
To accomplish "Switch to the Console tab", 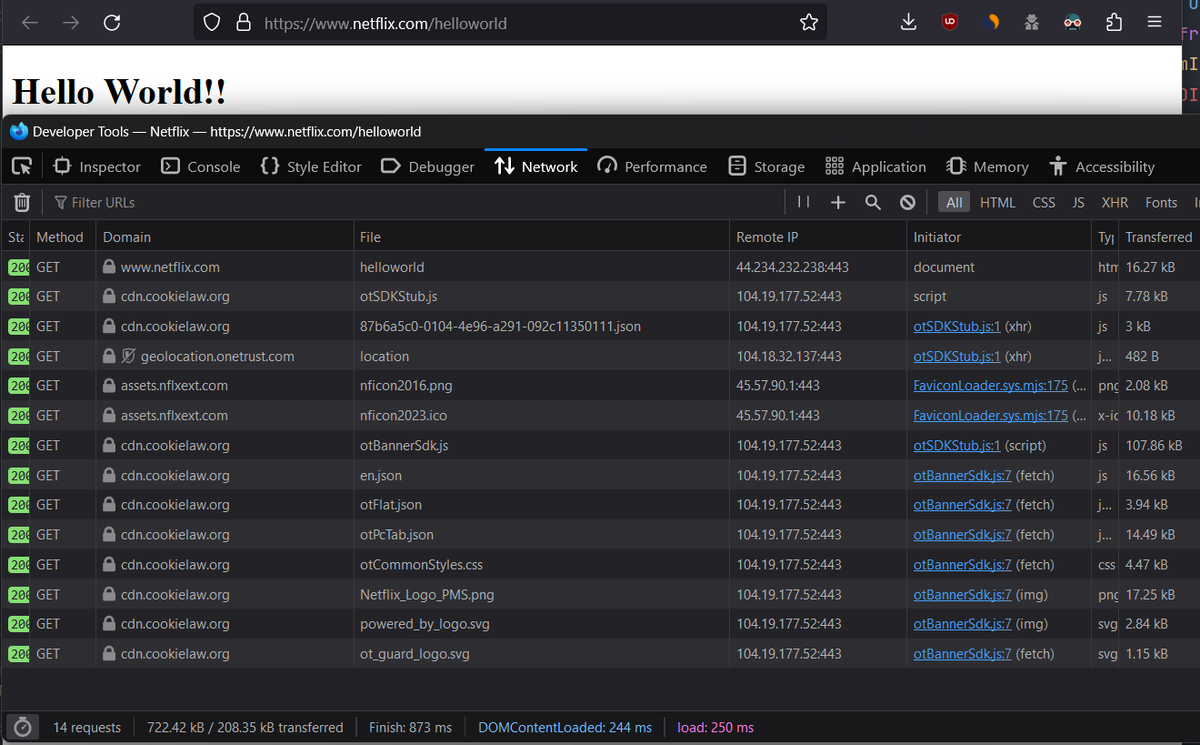I will coord(201,167).
